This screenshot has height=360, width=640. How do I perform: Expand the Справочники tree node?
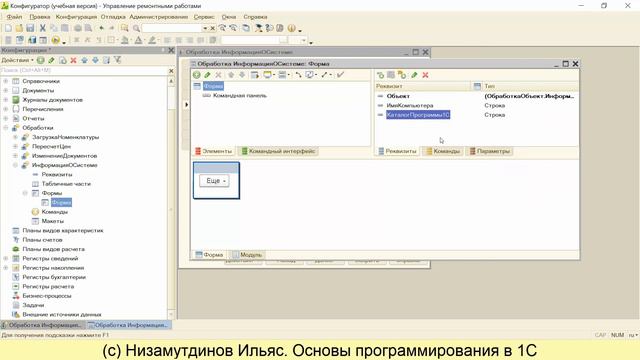tap(6, 81)
